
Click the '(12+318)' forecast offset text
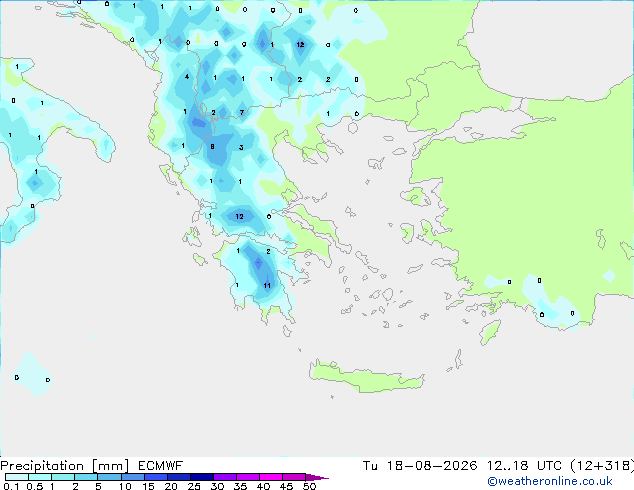pyautogui.click(x=602, y=466)
